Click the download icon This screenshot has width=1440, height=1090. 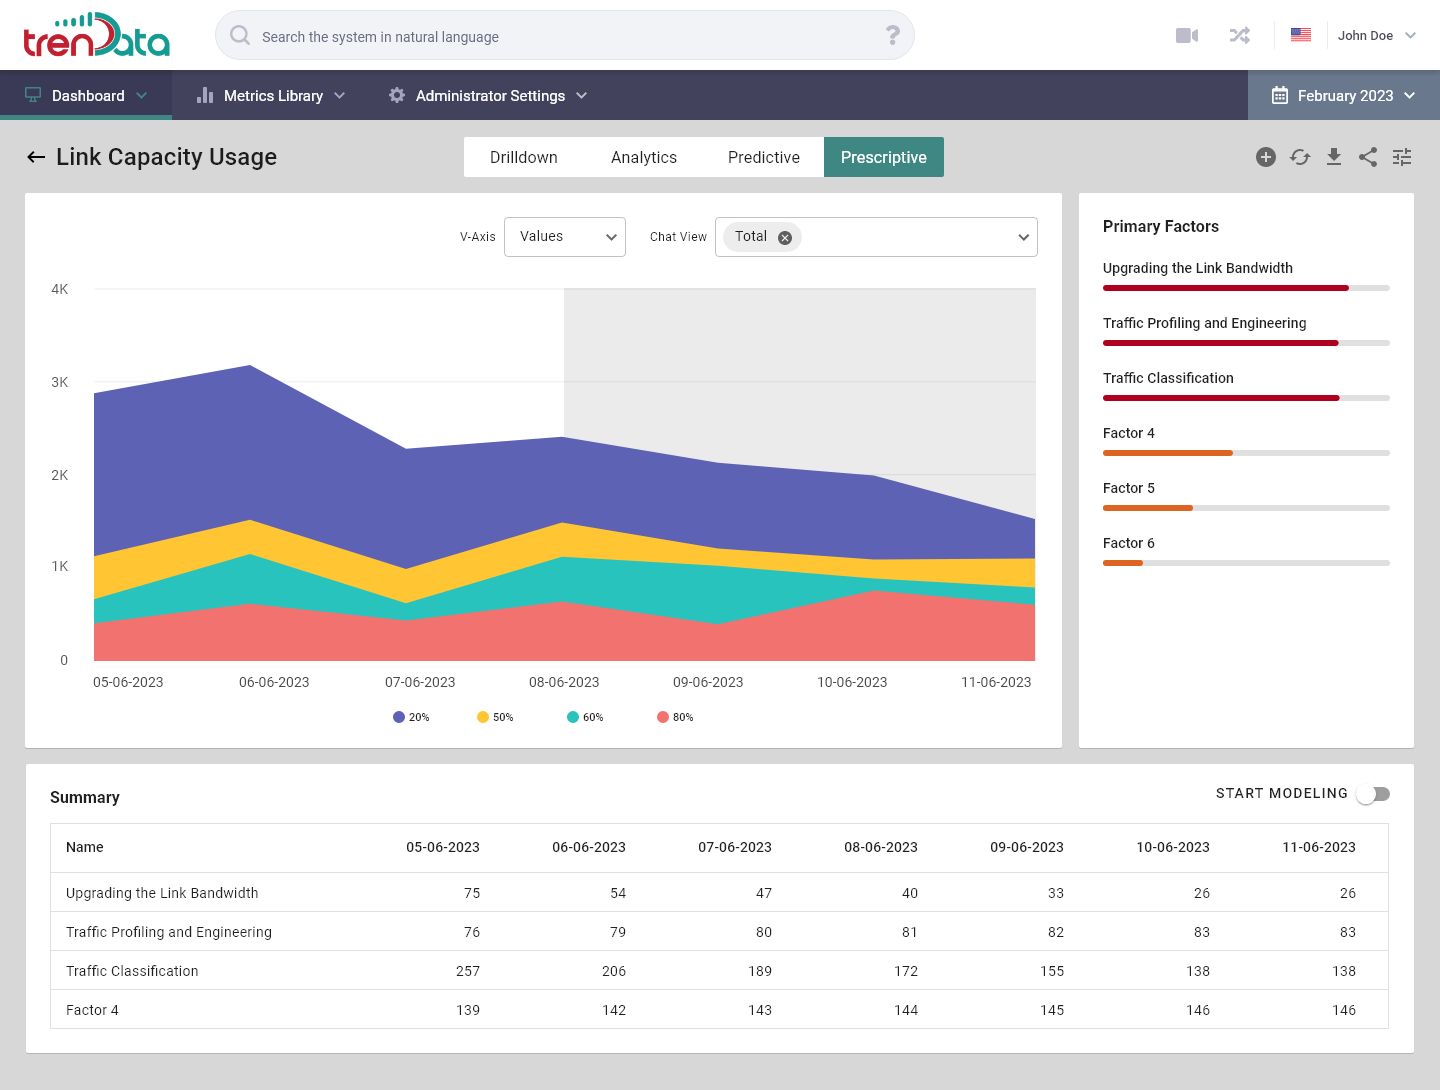[1334, 157]
